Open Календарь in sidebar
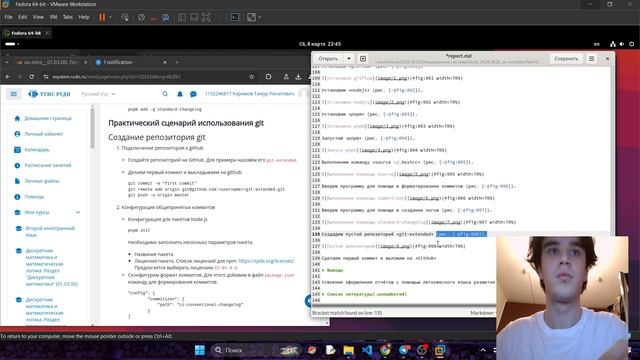Image resolution: width=640 pixels, height=360 pixels. [37, 150]
